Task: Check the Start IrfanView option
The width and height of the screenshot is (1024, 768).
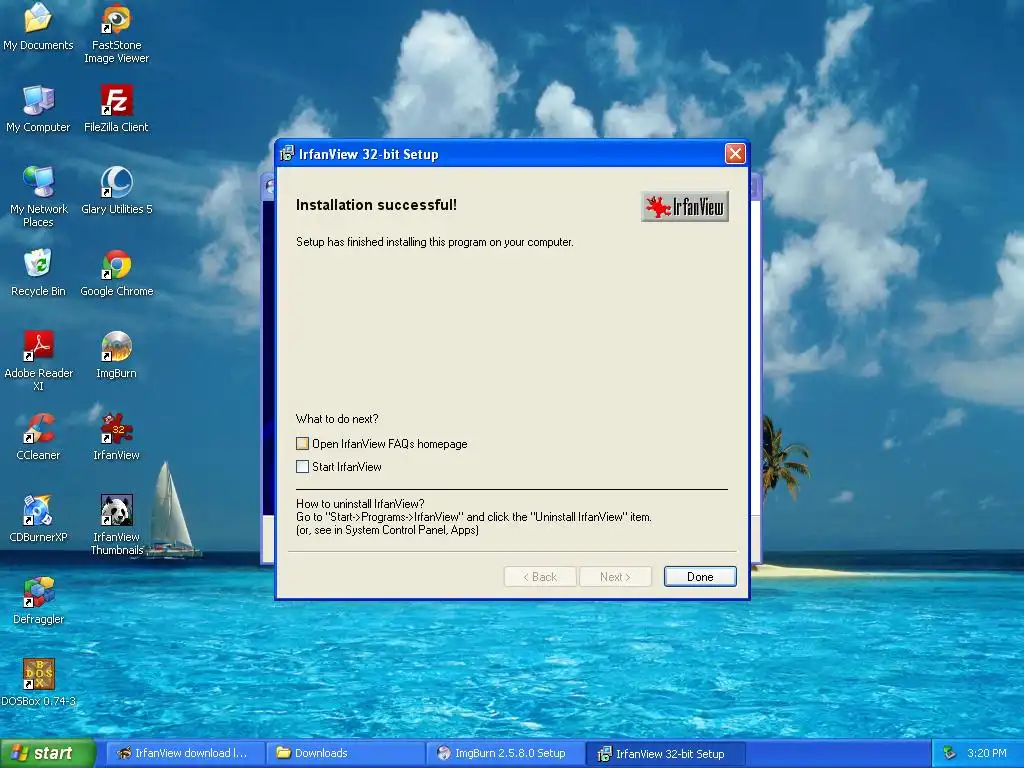Action: point(302,466)
